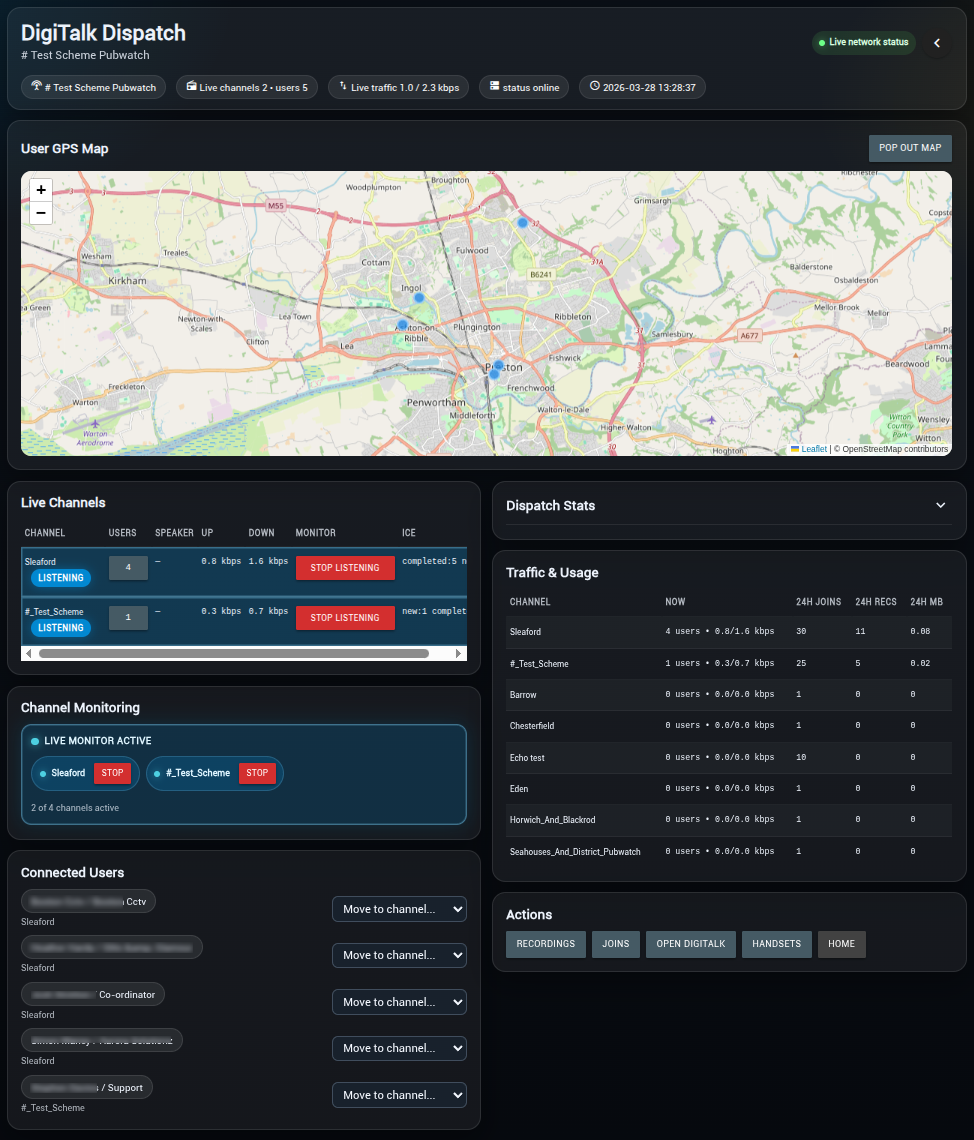Toggle the LISTENING pill for #_Test_Scheme channel
This screenshot has height=1140, width=974.
(x=60, y=627)
